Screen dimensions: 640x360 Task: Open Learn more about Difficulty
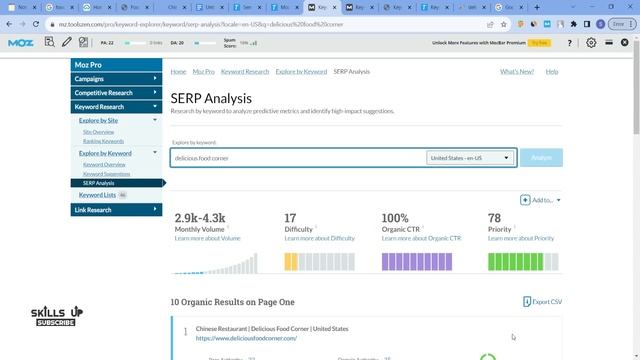pyautogui.click(x=320, y=238)
